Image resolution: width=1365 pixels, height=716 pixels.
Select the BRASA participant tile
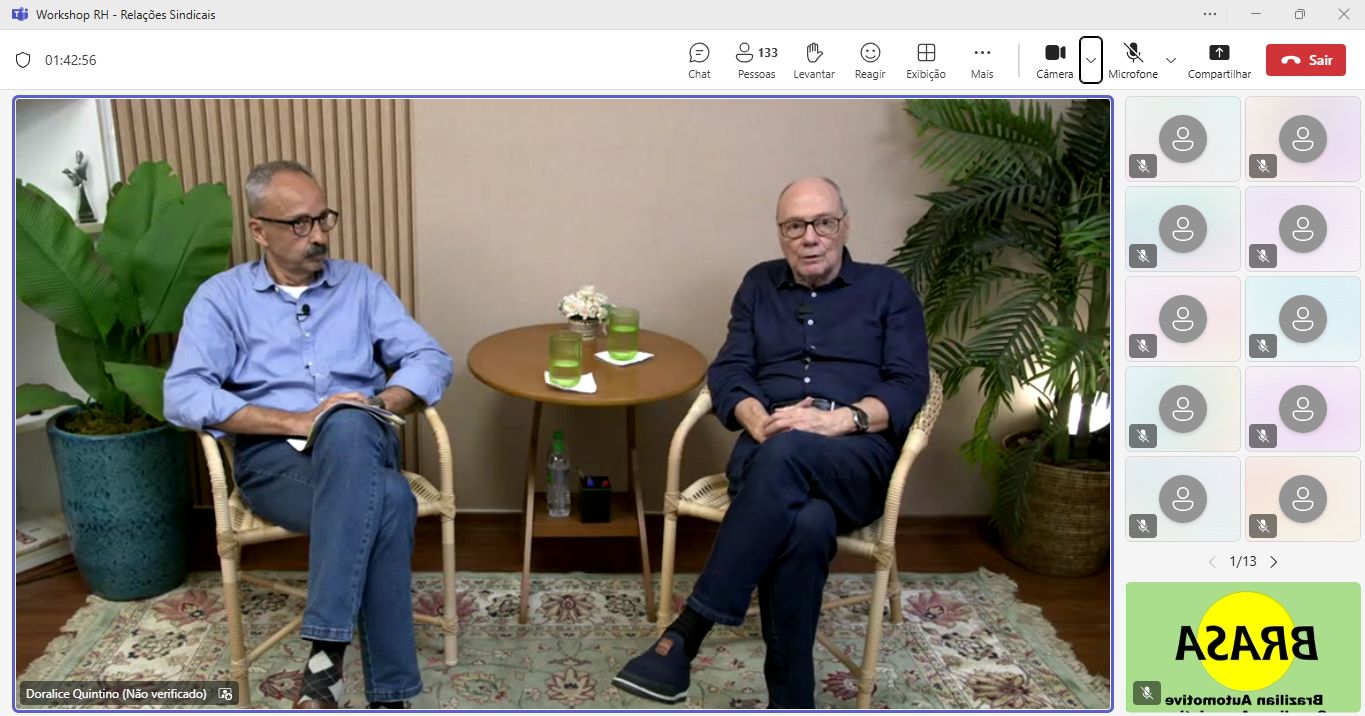pyautogui.click(x=1244, y=647)
